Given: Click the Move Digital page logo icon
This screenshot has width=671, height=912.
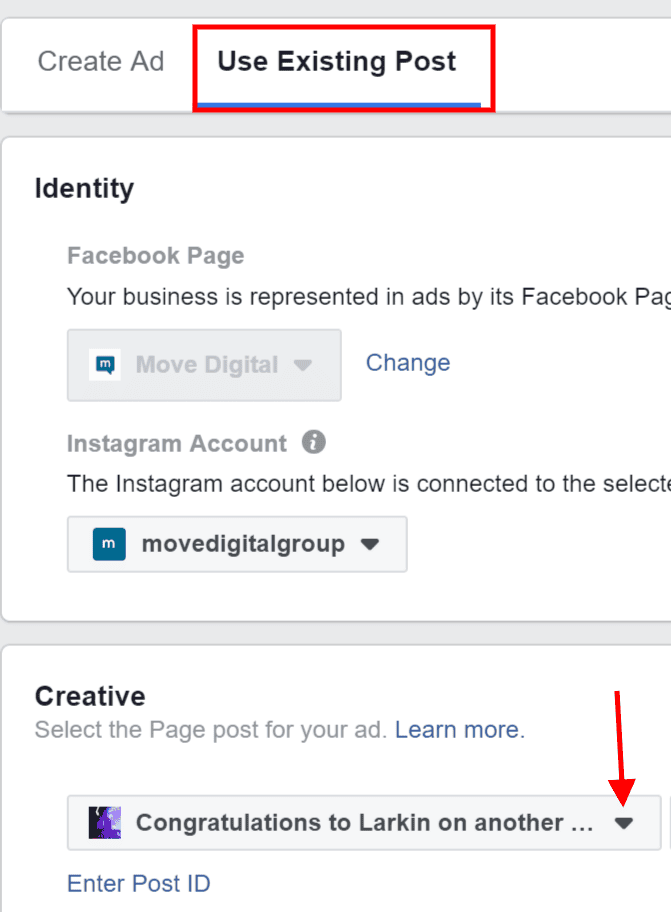Looking at the screenshot, I should (x=105, y=365).
